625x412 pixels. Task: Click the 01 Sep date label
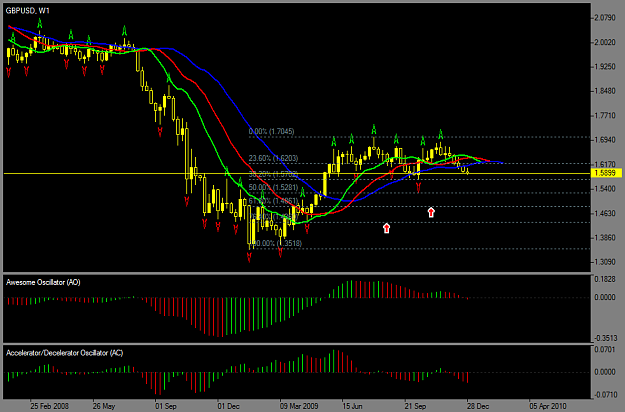[x=166, y=406]
